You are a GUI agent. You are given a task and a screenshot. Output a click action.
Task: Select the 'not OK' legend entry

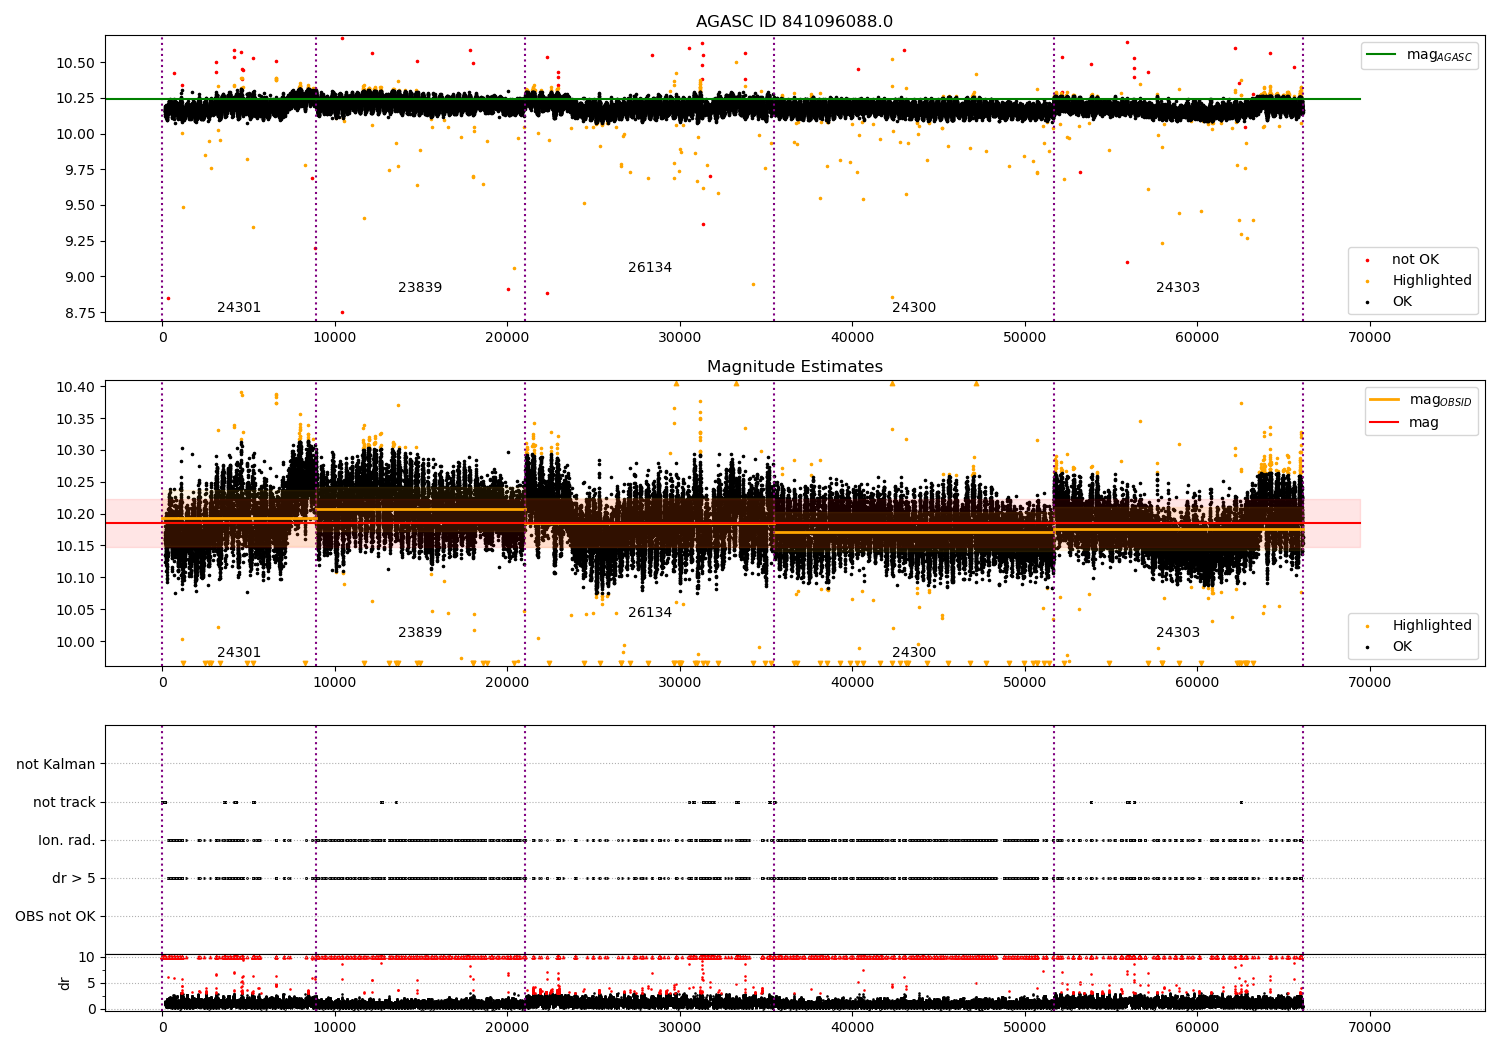click(x=1415, y=260)
